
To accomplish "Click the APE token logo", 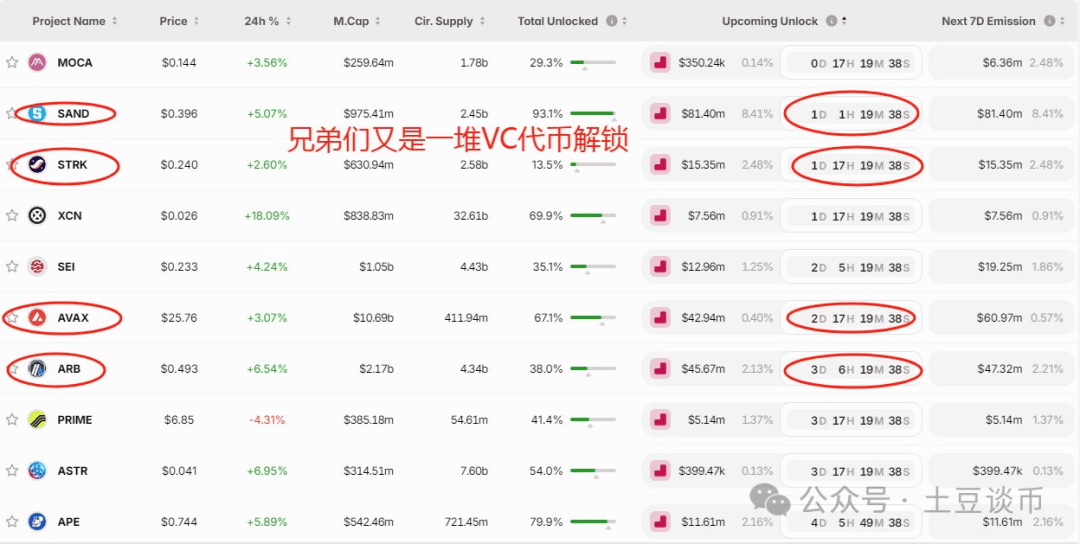I will point(37,521).
